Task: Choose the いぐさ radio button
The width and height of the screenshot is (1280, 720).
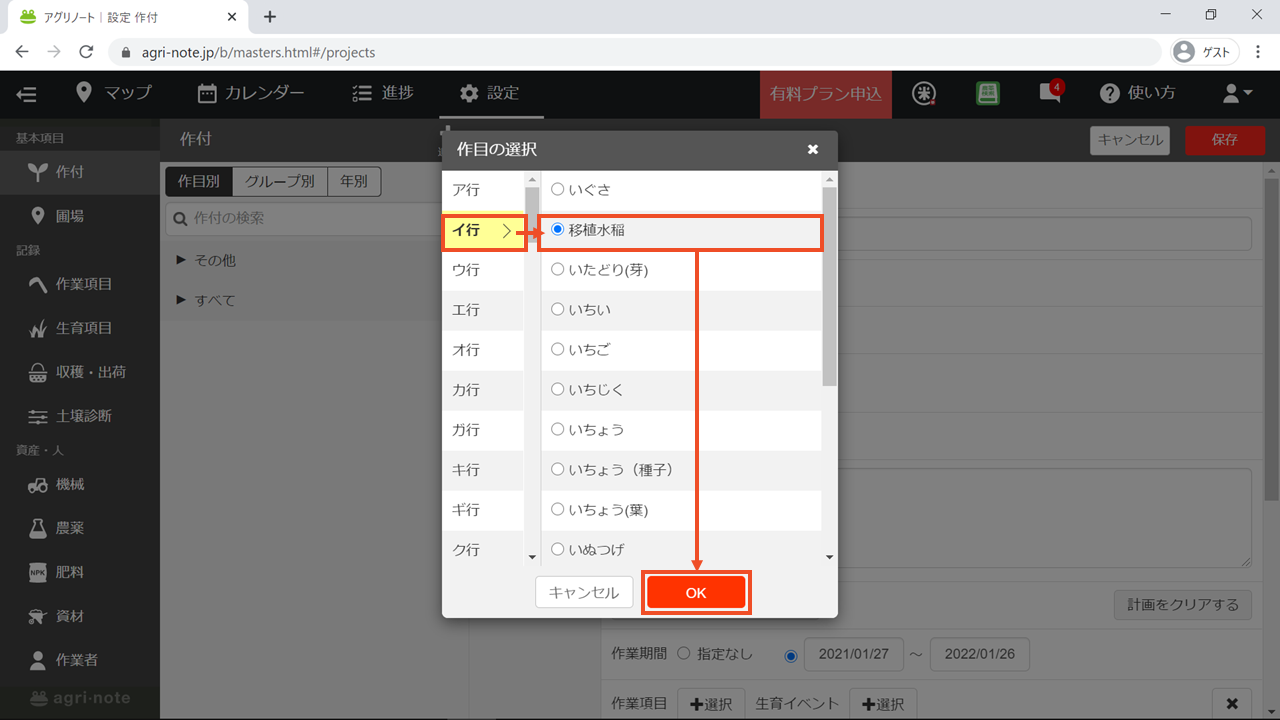Action: (558, 189)
